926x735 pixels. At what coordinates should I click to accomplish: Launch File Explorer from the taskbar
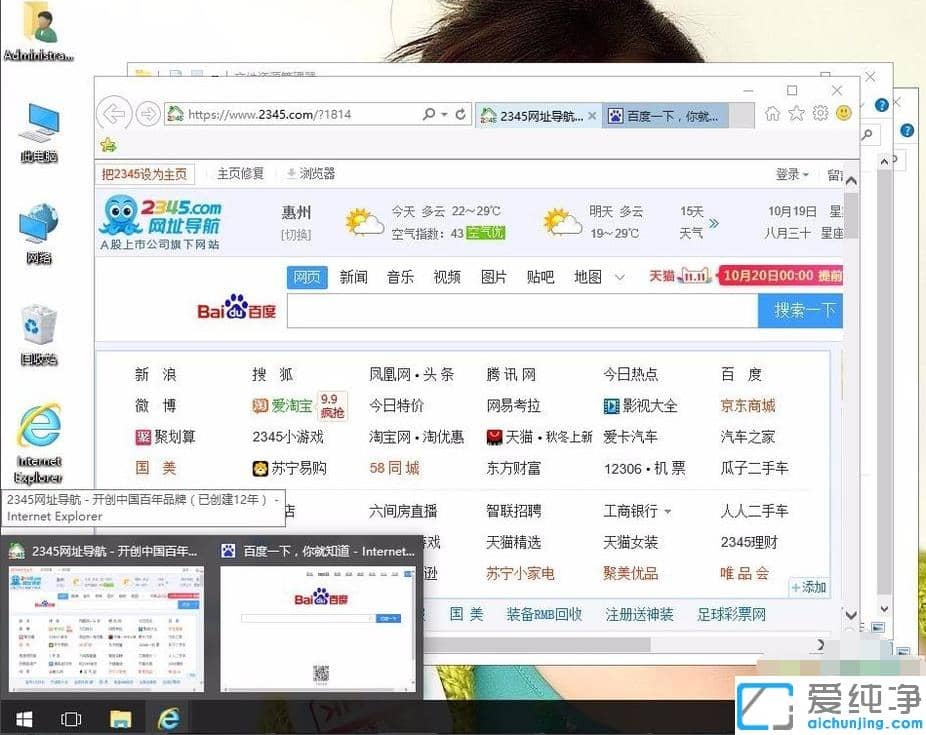click(120, 718)
